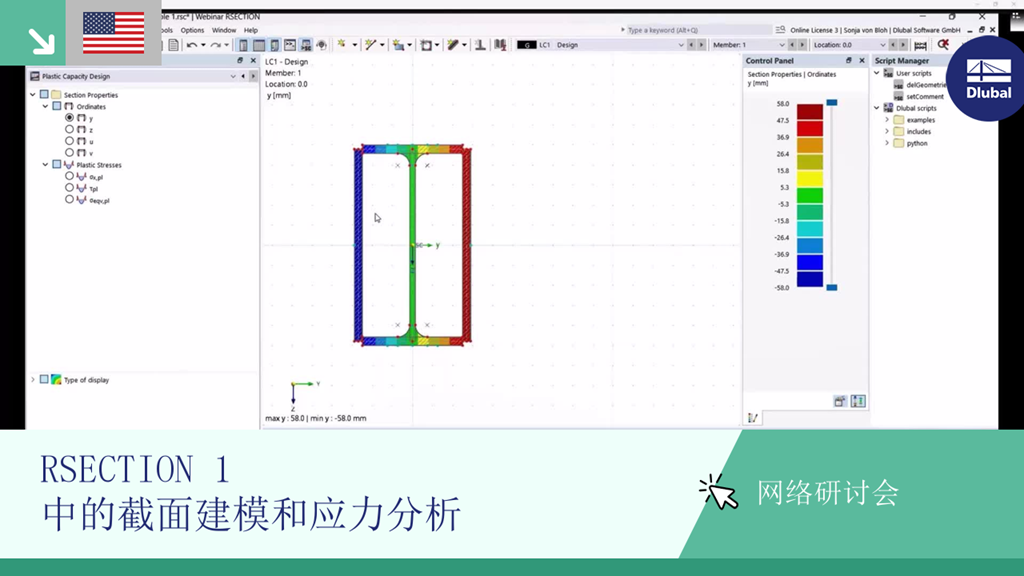Expand the examples folder

point(887,120)
